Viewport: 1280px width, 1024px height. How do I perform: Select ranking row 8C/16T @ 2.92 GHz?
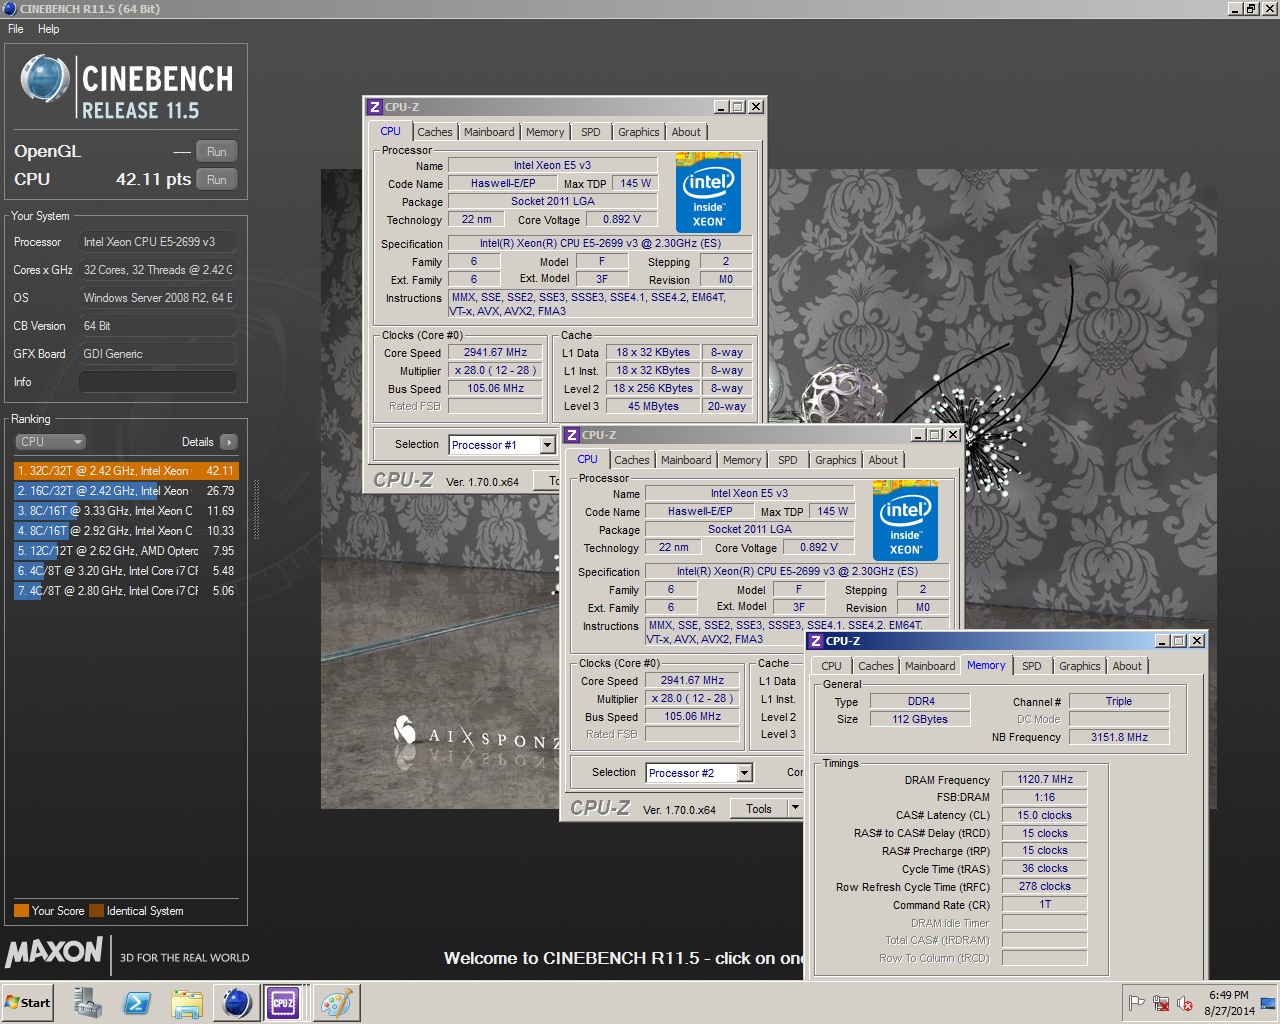pyautogui.click(x=126, y=530)
